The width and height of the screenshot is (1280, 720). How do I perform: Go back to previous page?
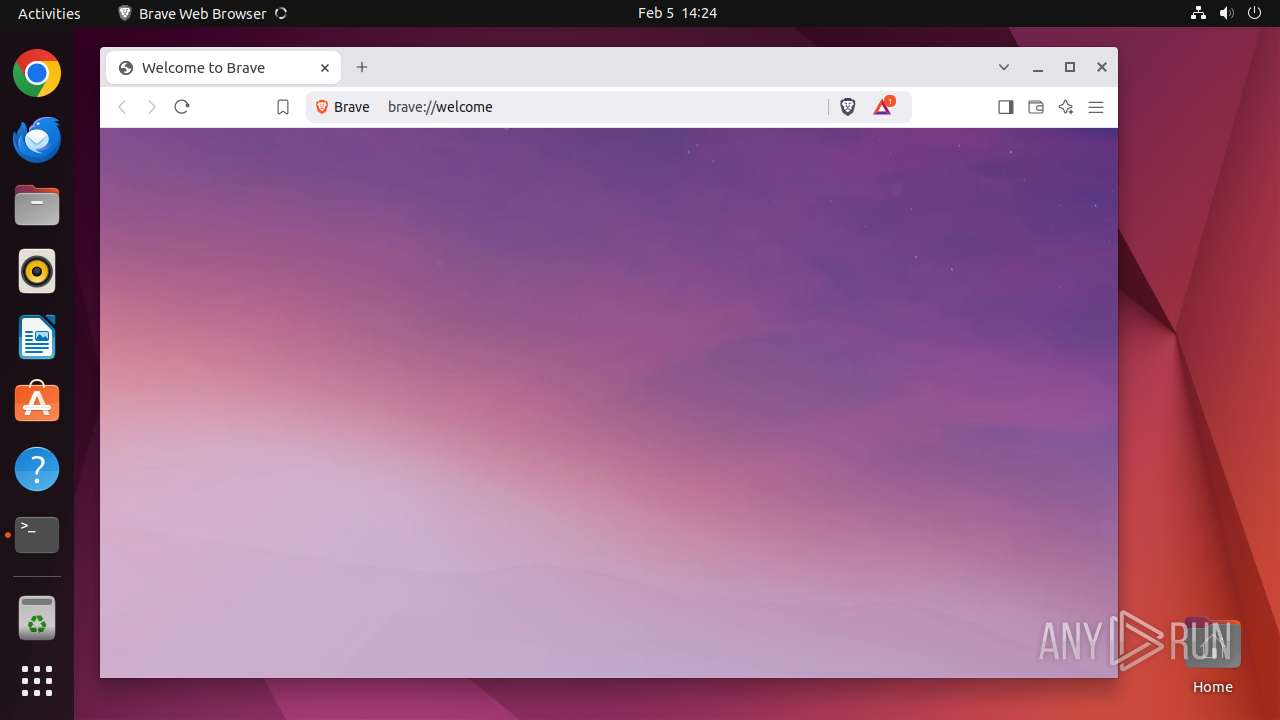pyautogui.click(x=122, y=107)
